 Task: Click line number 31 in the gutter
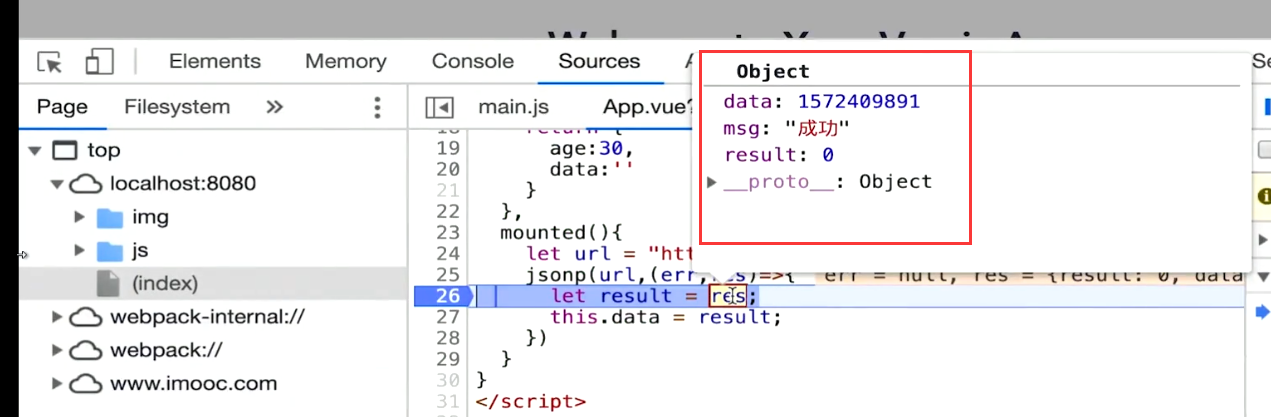[448, 401]
